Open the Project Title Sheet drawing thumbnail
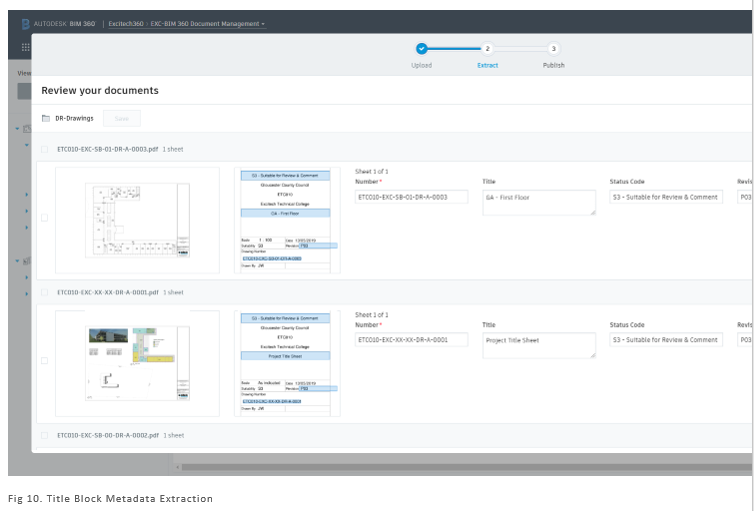 (138, 363)
